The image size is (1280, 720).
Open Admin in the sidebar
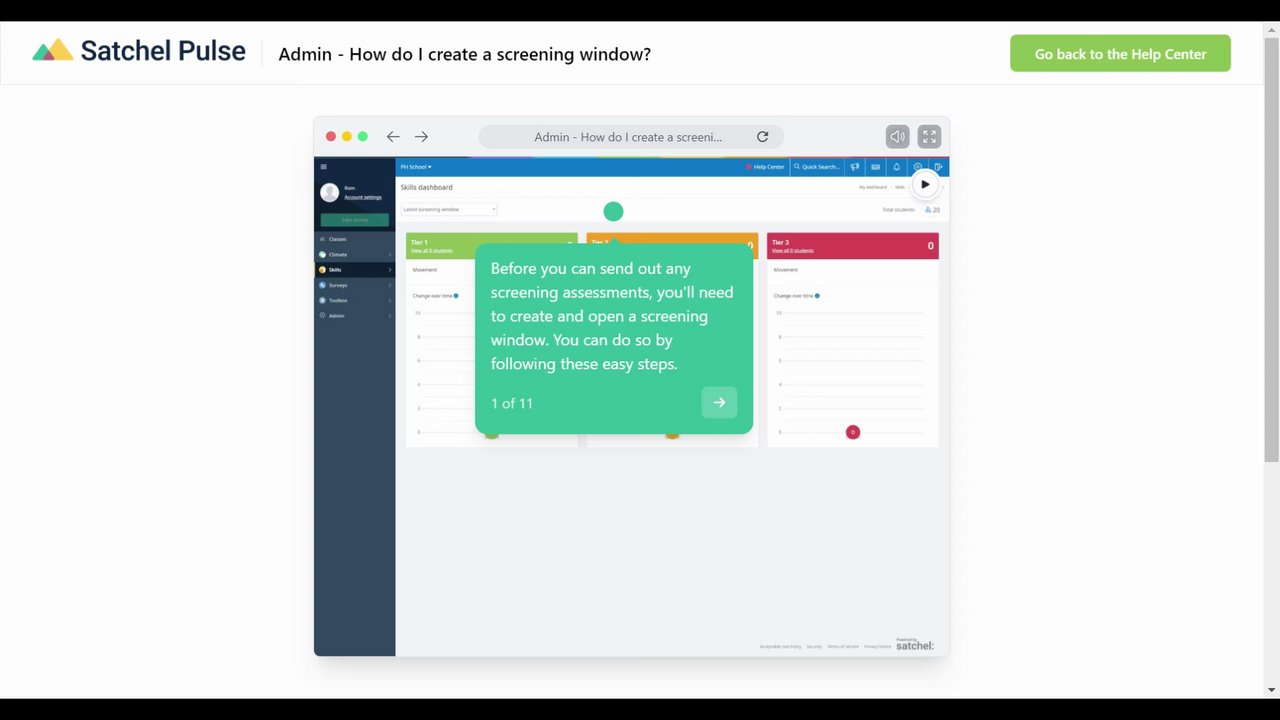[354, 316]
